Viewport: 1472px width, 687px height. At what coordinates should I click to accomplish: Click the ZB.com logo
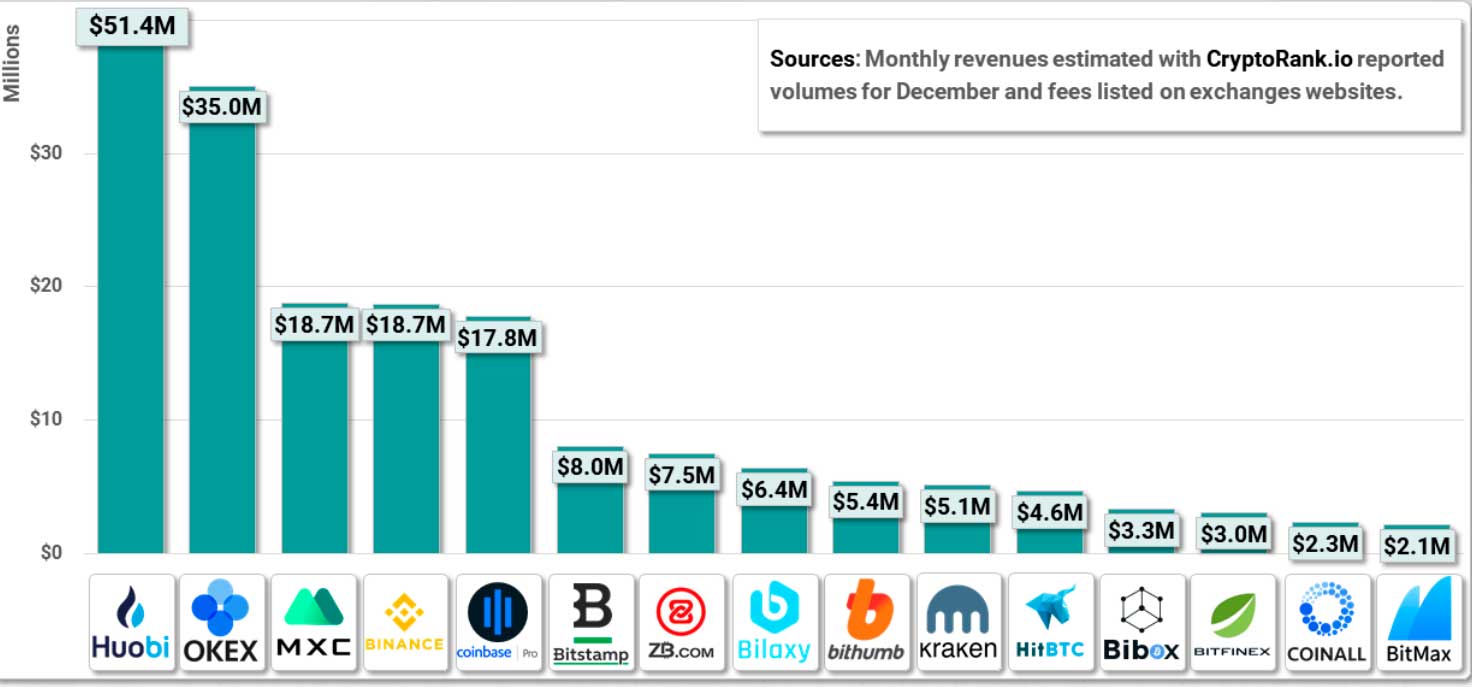point(682,621)
